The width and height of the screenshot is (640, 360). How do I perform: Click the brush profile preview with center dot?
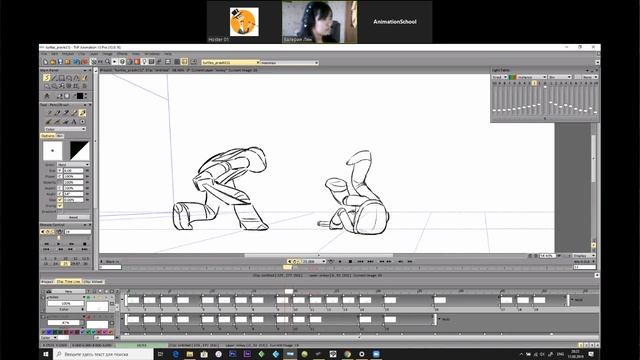[53, 151]
